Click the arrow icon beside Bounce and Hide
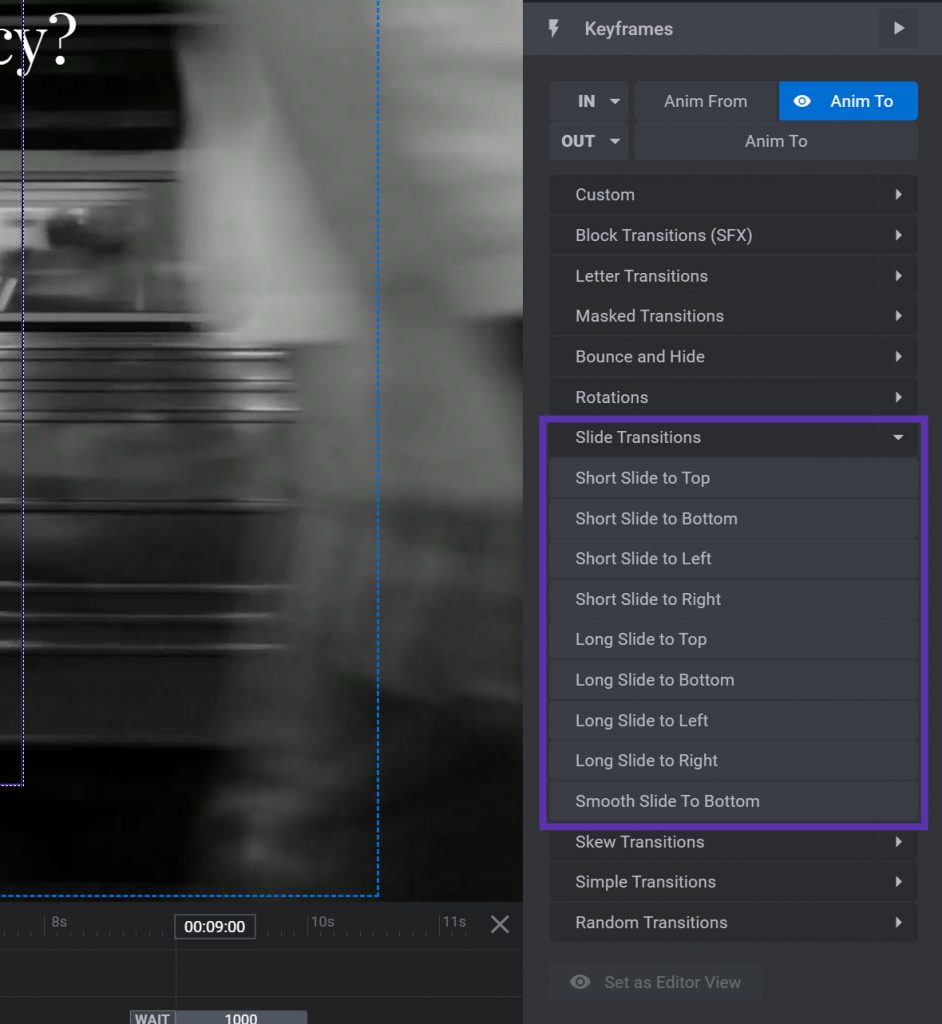The image size is (942, 1024). (899, 356)
